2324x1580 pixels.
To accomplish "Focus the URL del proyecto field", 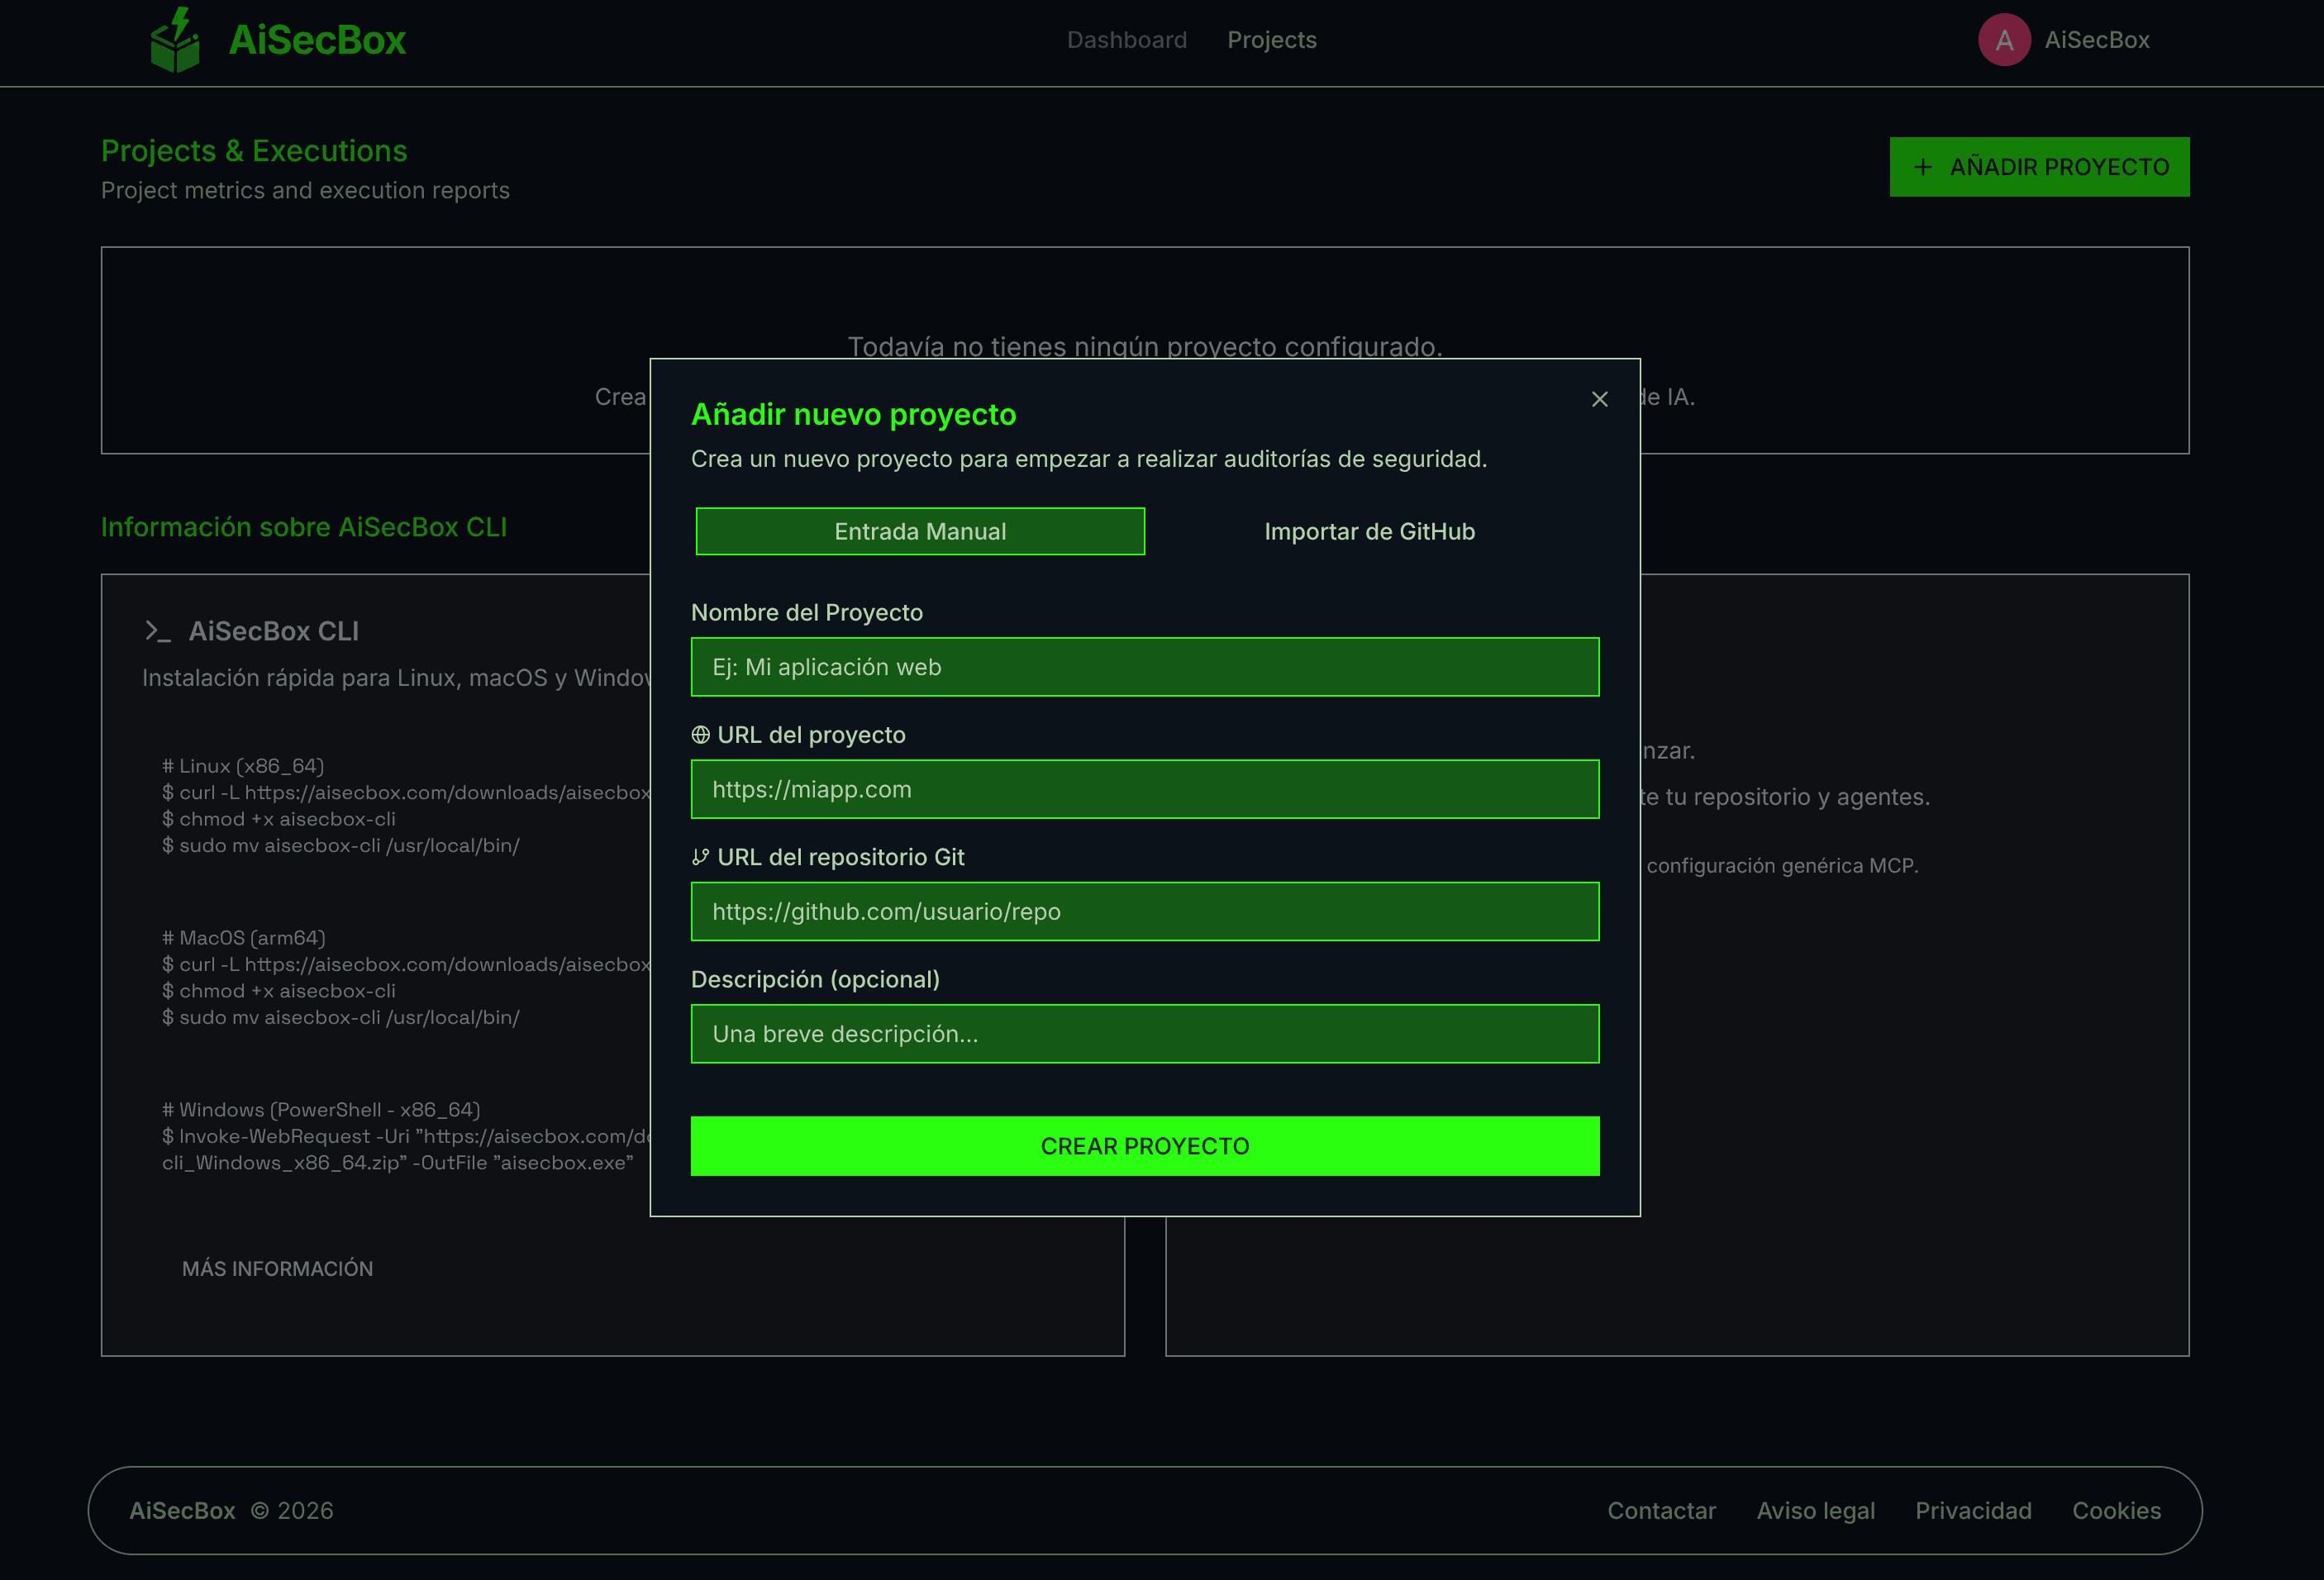I will point(1145,789).
